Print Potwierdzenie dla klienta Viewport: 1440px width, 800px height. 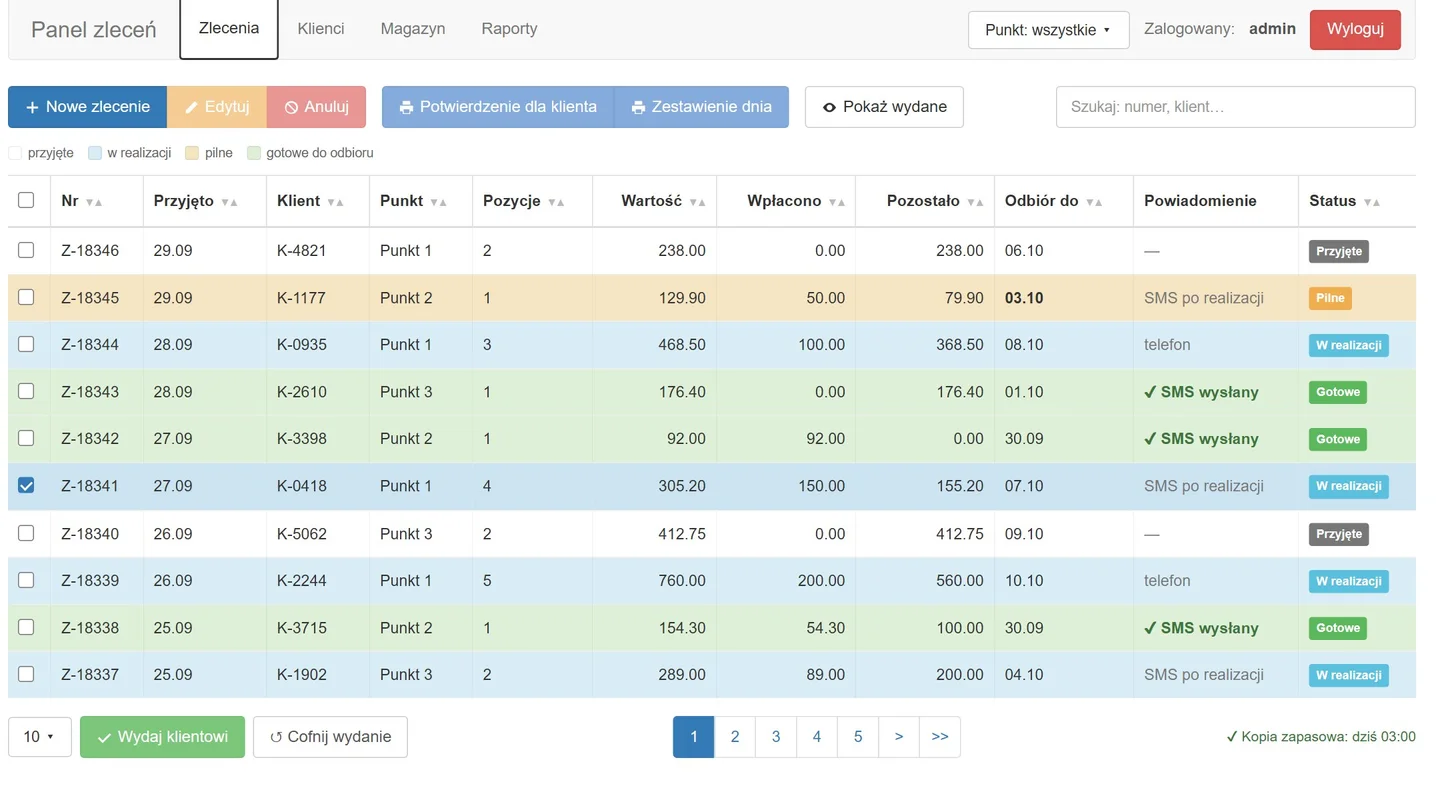click(x=498, y=107)
